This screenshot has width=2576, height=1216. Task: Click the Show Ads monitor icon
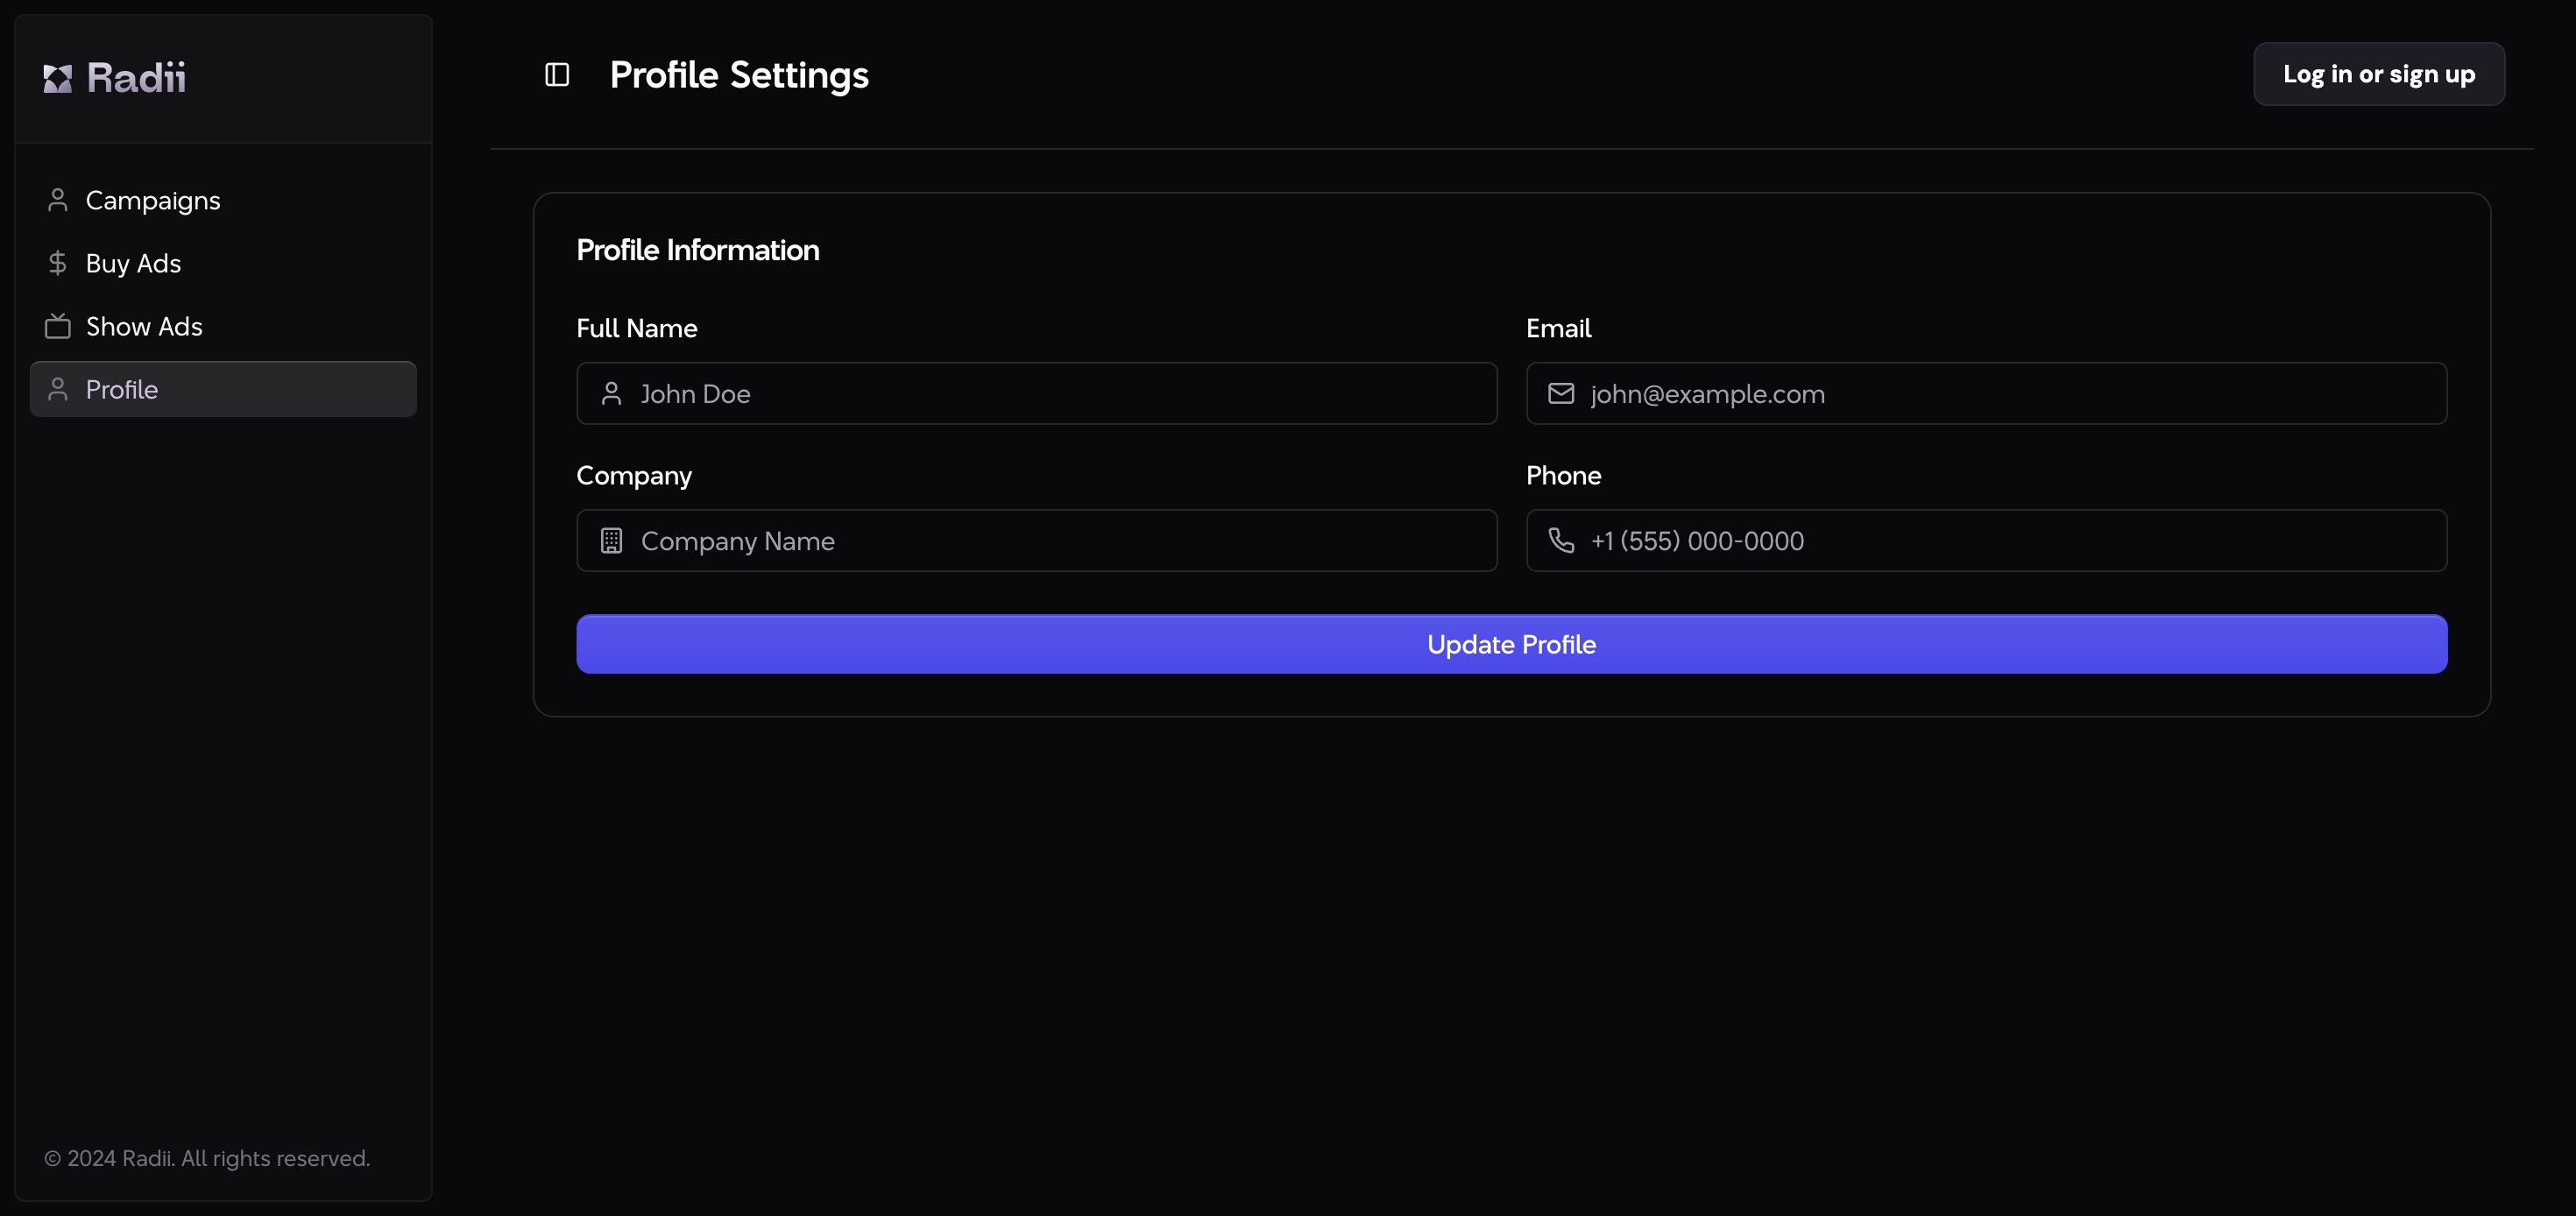click(58, 325)
